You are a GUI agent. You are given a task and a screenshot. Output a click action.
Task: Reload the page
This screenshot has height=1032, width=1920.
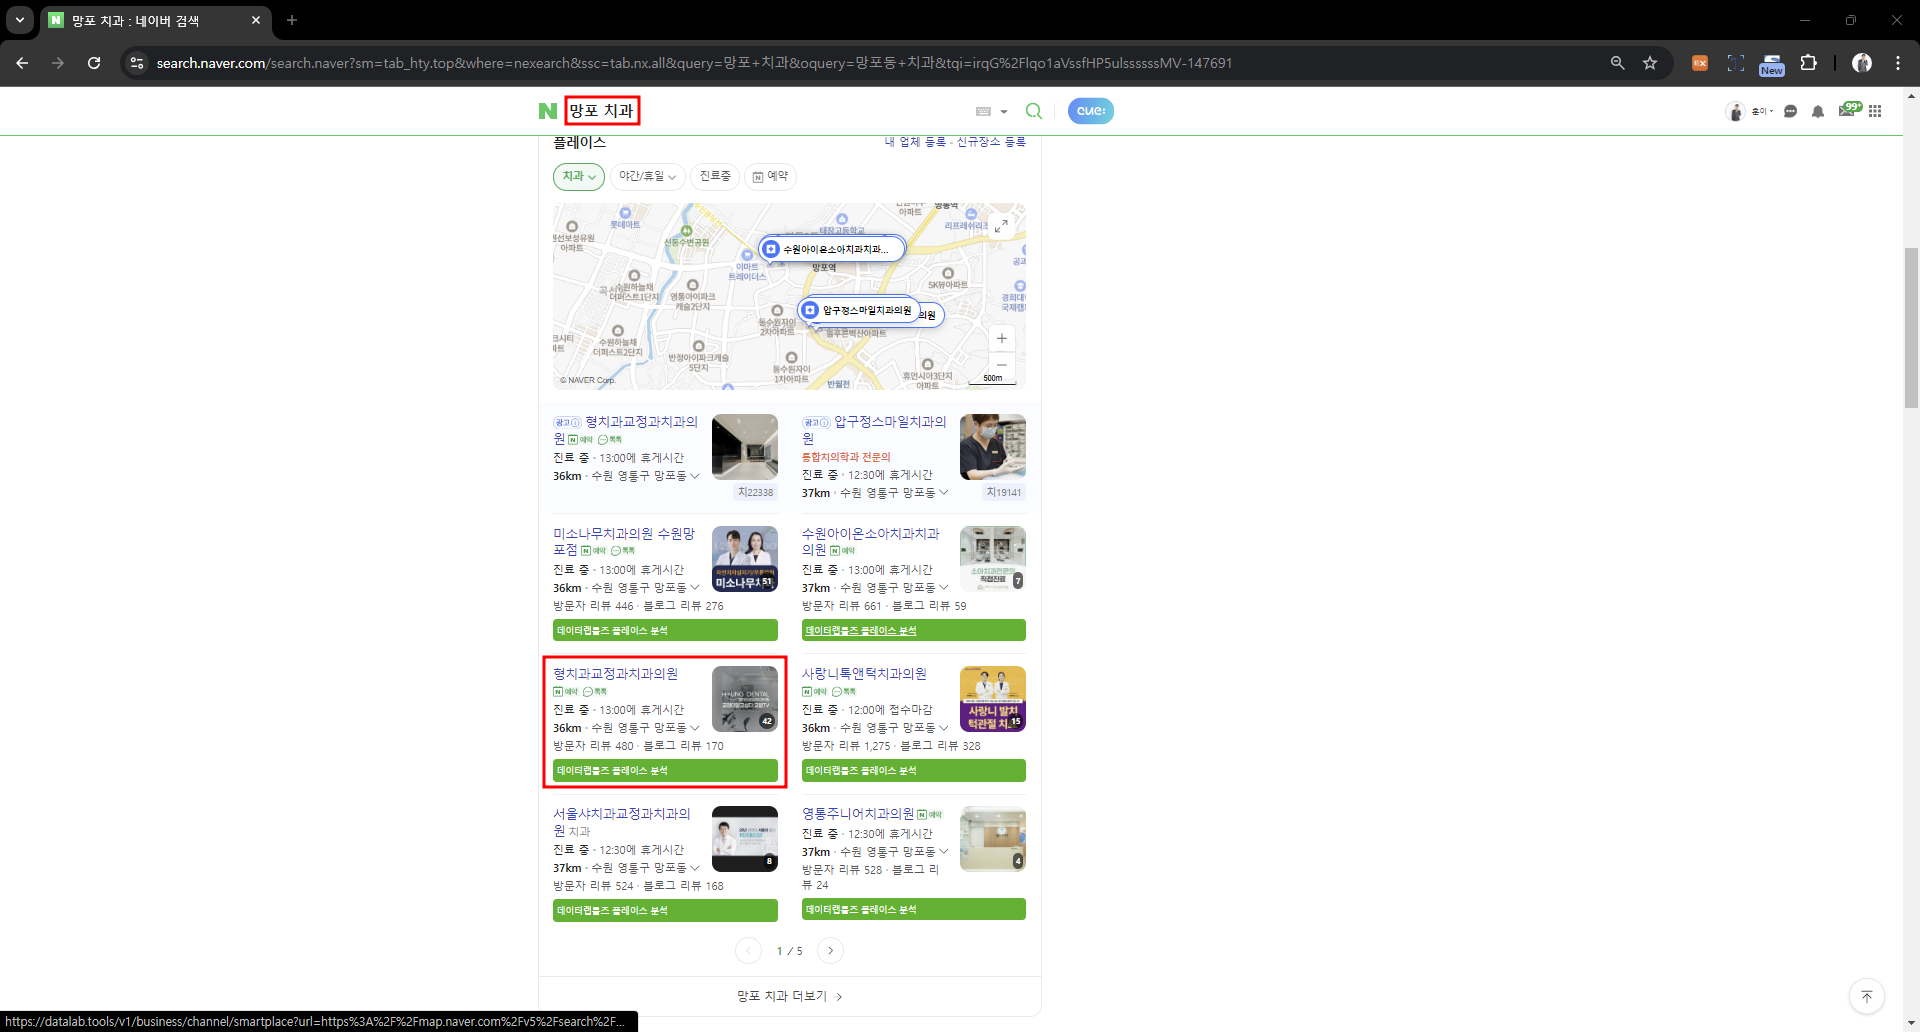[94, 63]
